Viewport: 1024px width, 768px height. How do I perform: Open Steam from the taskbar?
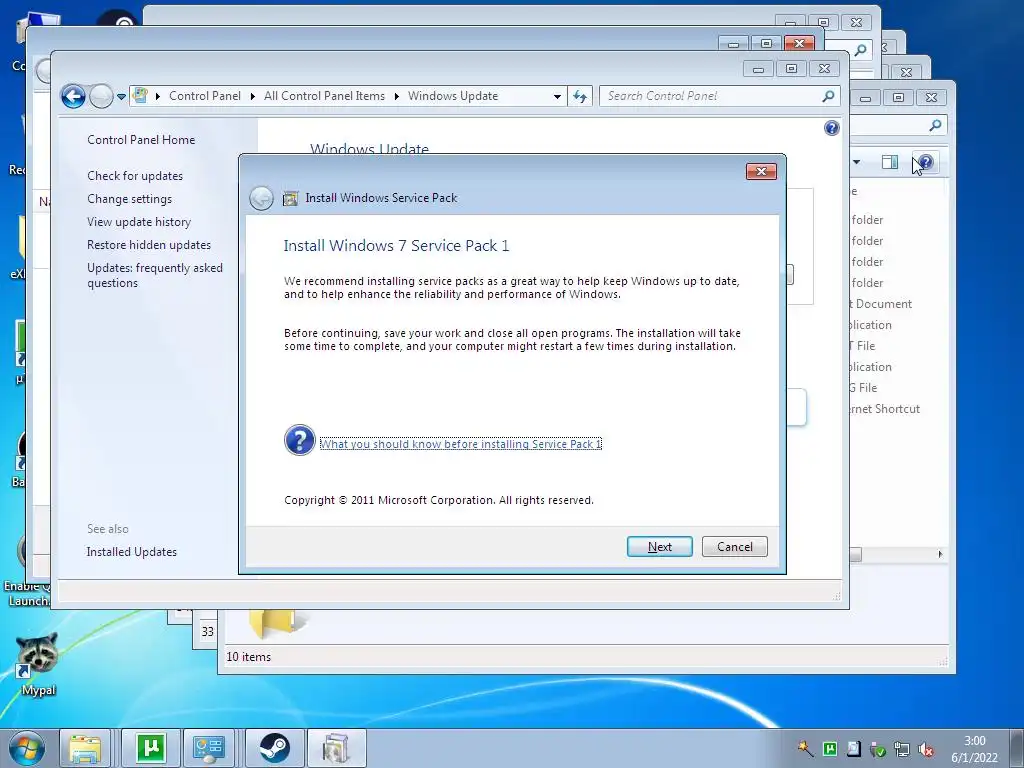pos(274,748)
